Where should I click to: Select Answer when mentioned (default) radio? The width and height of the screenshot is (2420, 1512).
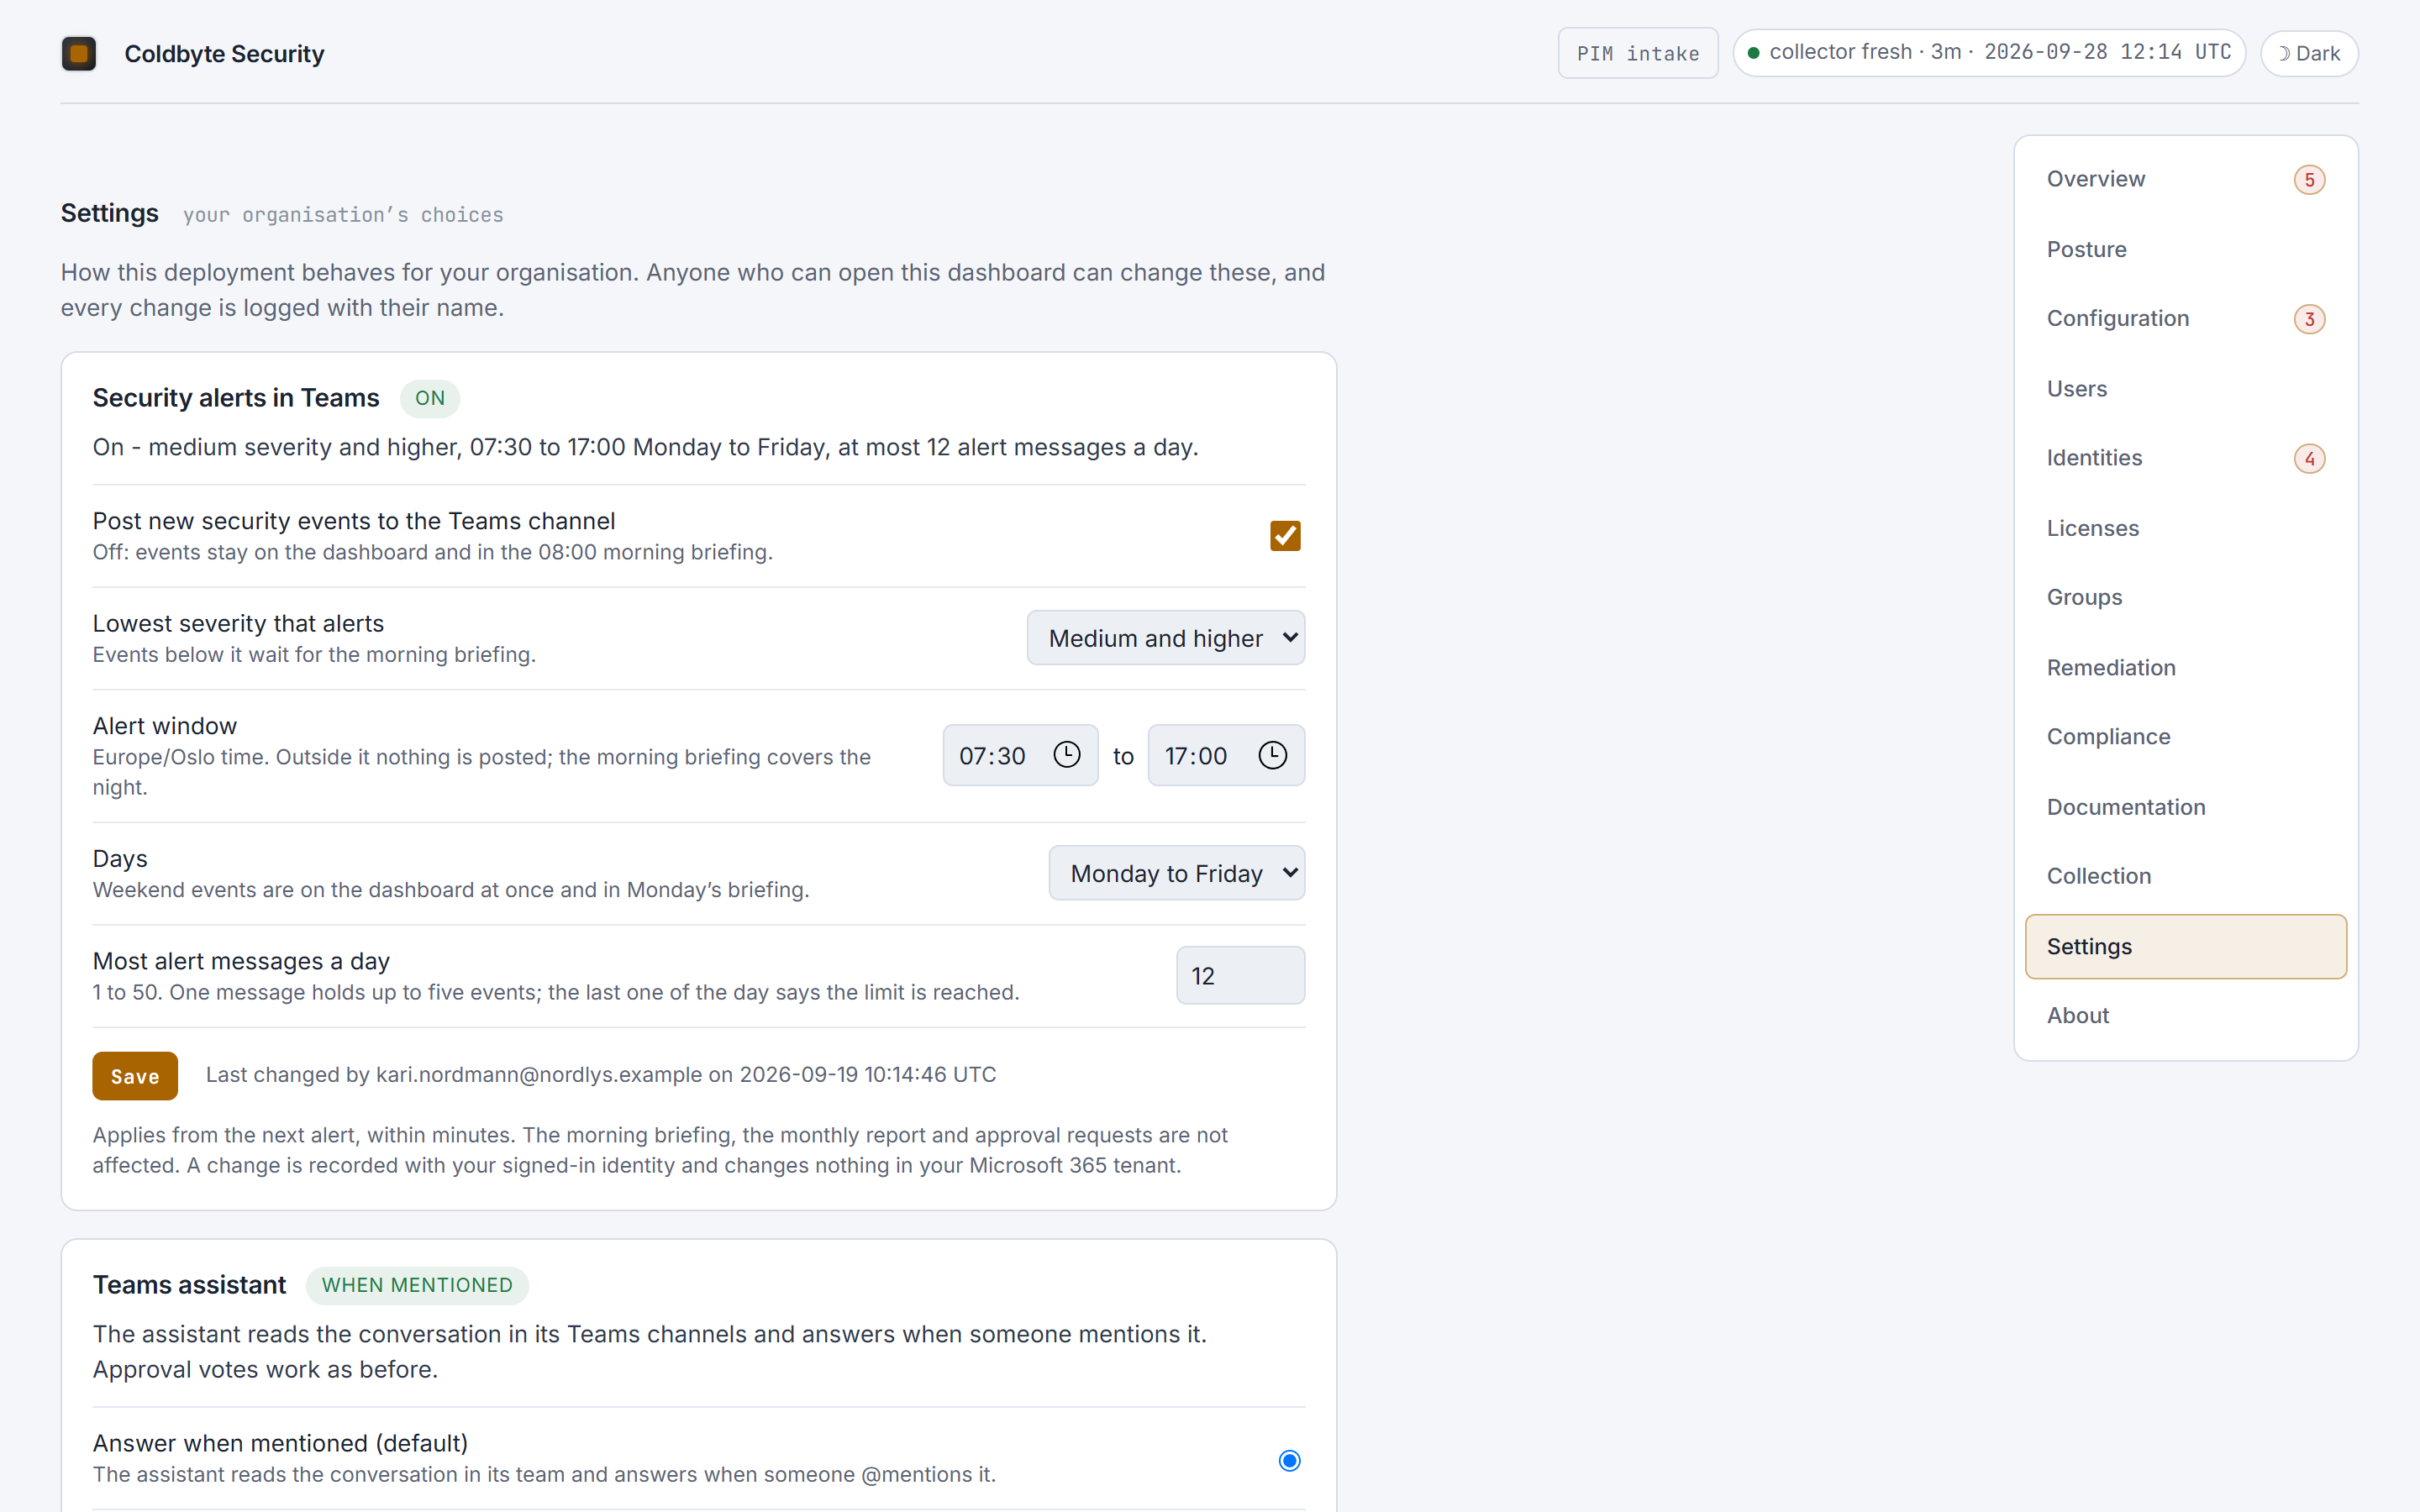coord(1289,1460)
